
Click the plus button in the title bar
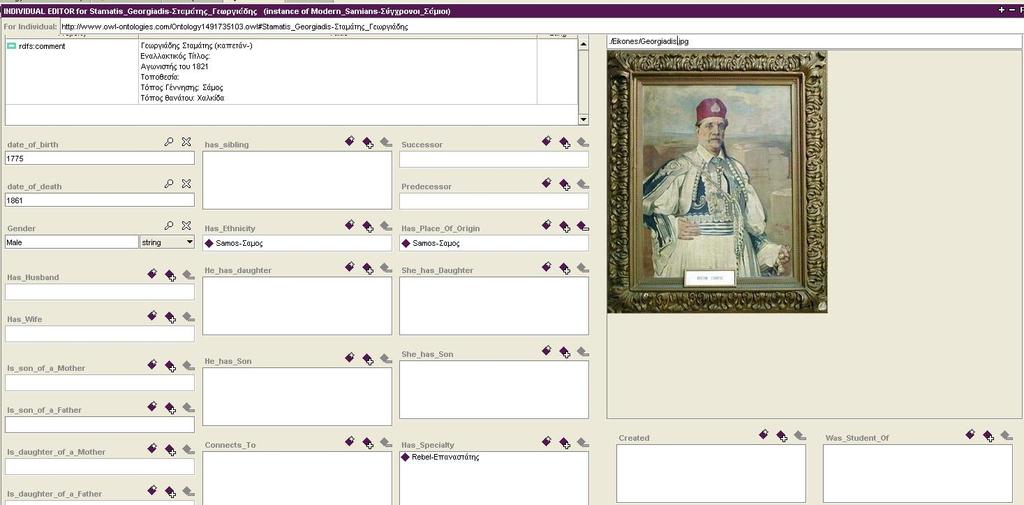(1002, 10)
